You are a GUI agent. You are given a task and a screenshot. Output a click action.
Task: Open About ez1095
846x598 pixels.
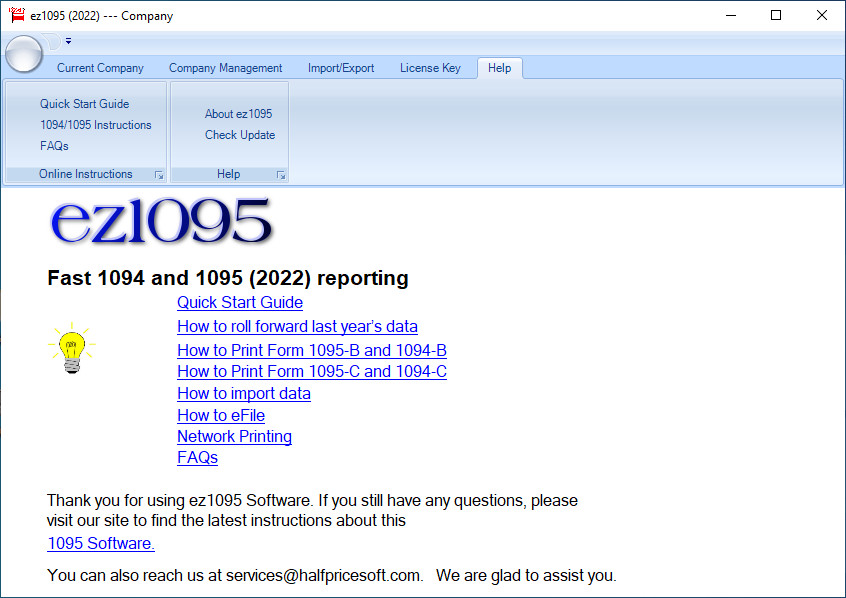(x=238, y=114)
